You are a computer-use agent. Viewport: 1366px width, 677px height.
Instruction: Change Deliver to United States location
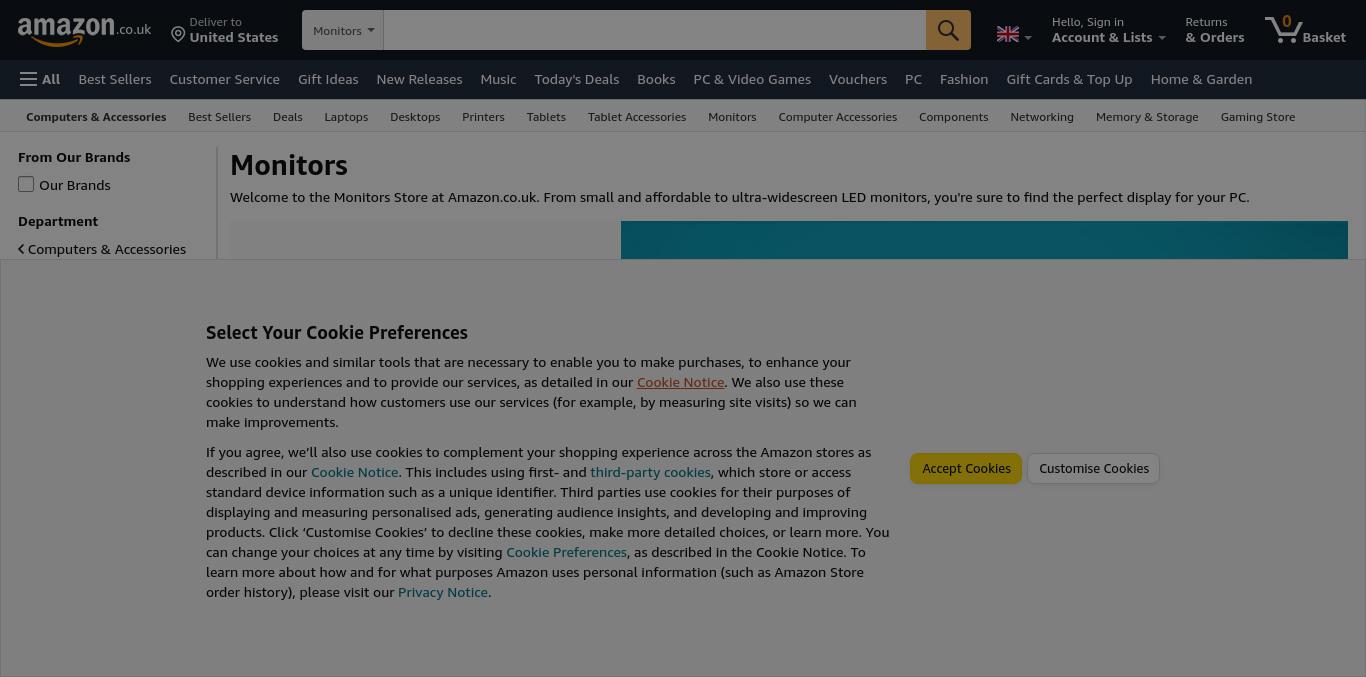click(x=225, y=30)
